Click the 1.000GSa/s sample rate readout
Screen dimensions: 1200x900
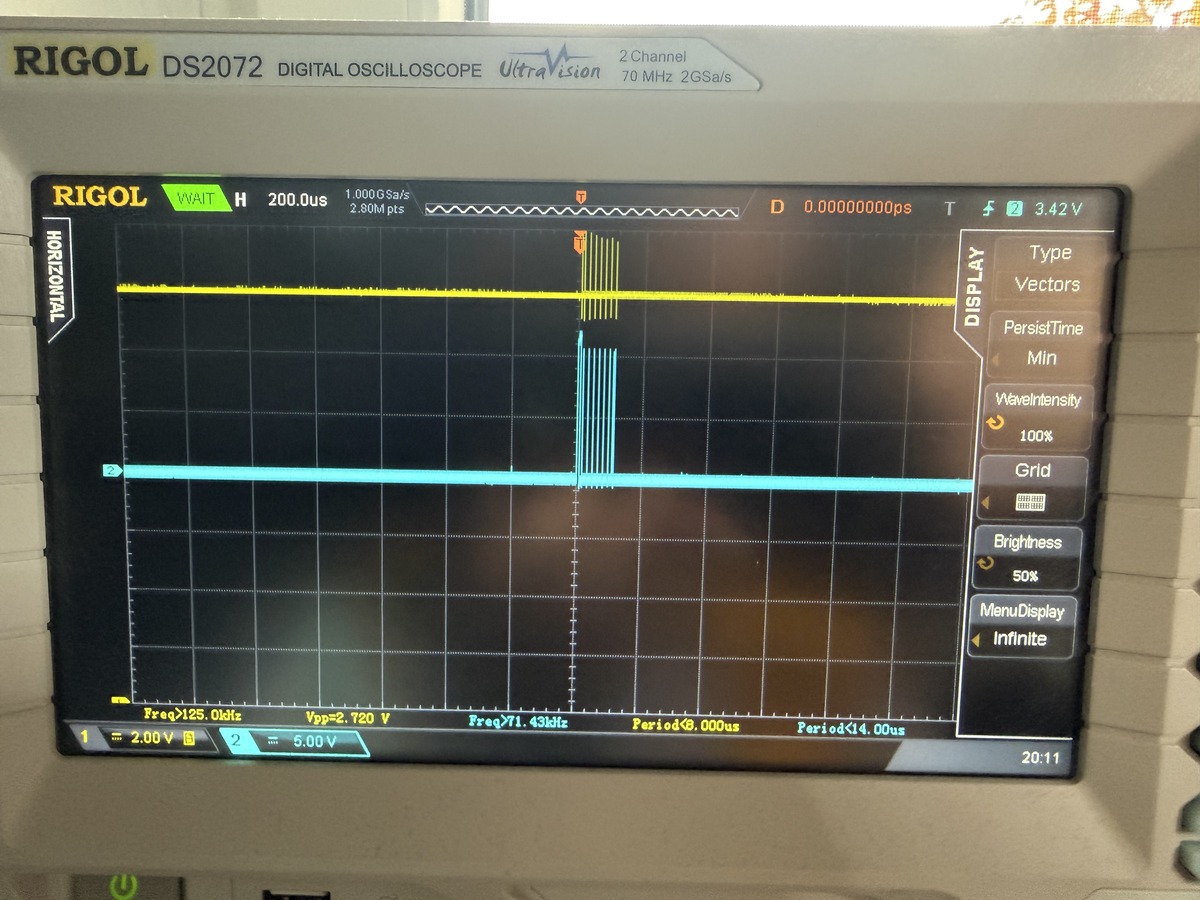377,193
